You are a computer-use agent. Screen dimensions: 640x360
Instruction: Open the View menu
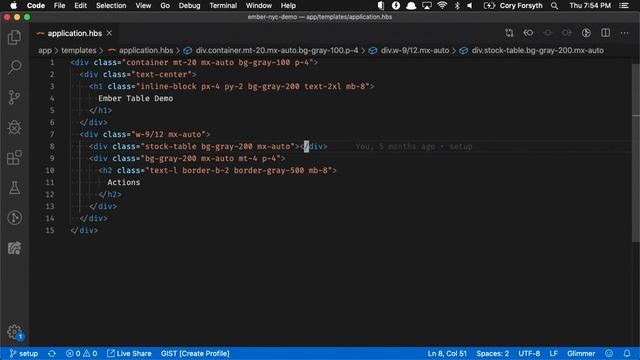143,6
